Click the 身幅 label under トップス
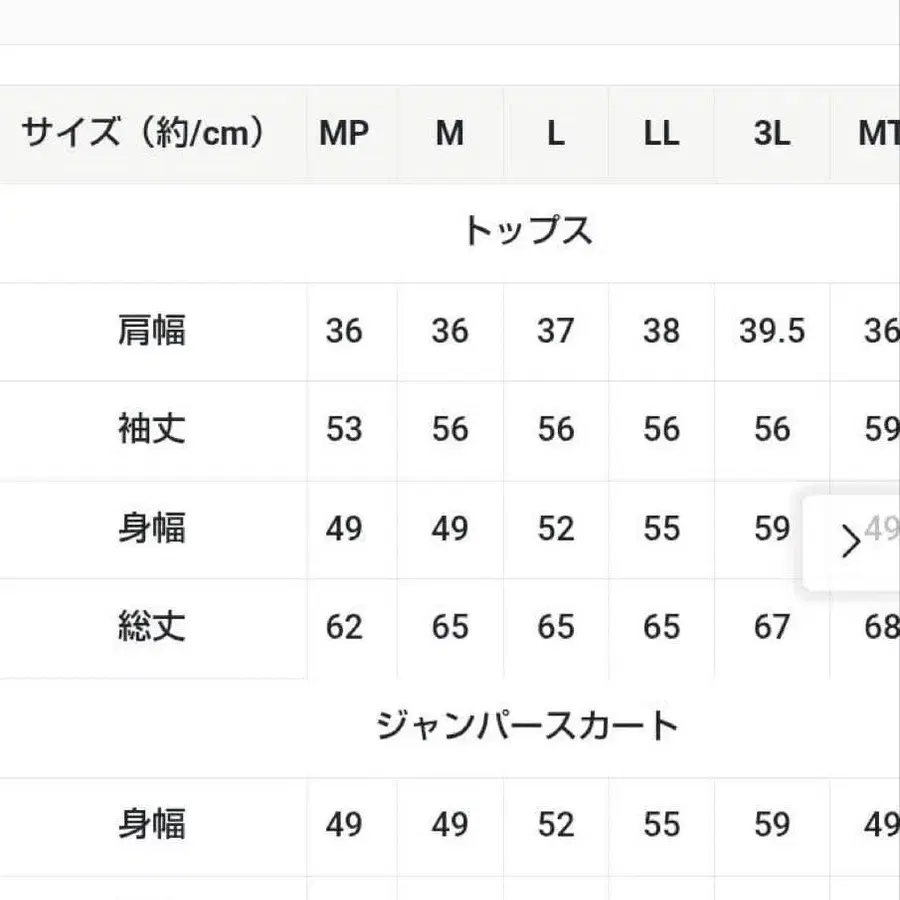Screen dimensions: 900x900 [152, 529]
